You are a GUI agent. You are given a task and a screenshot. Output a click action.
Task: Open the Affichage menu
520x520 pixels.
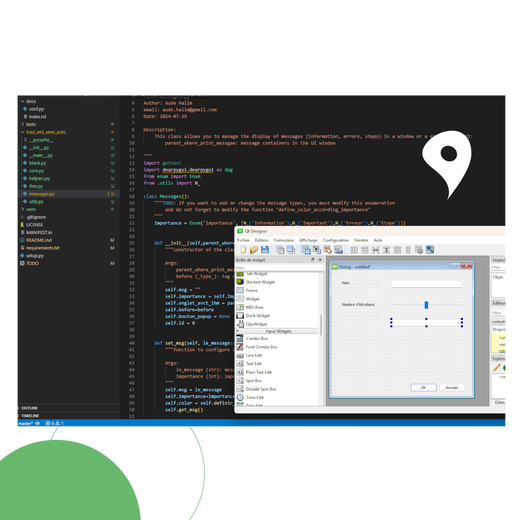pos(308,240)
